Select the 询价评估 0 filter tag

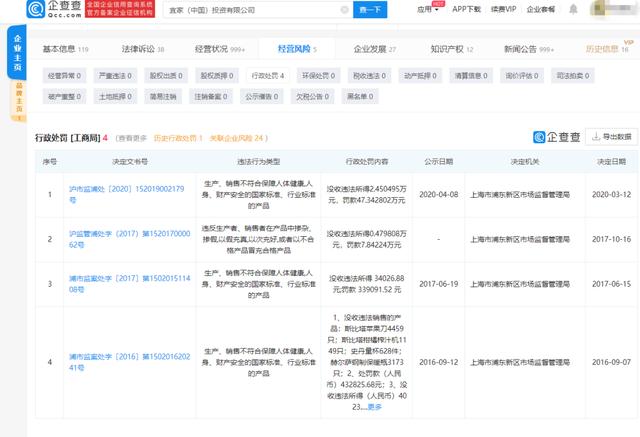[522, 75]
